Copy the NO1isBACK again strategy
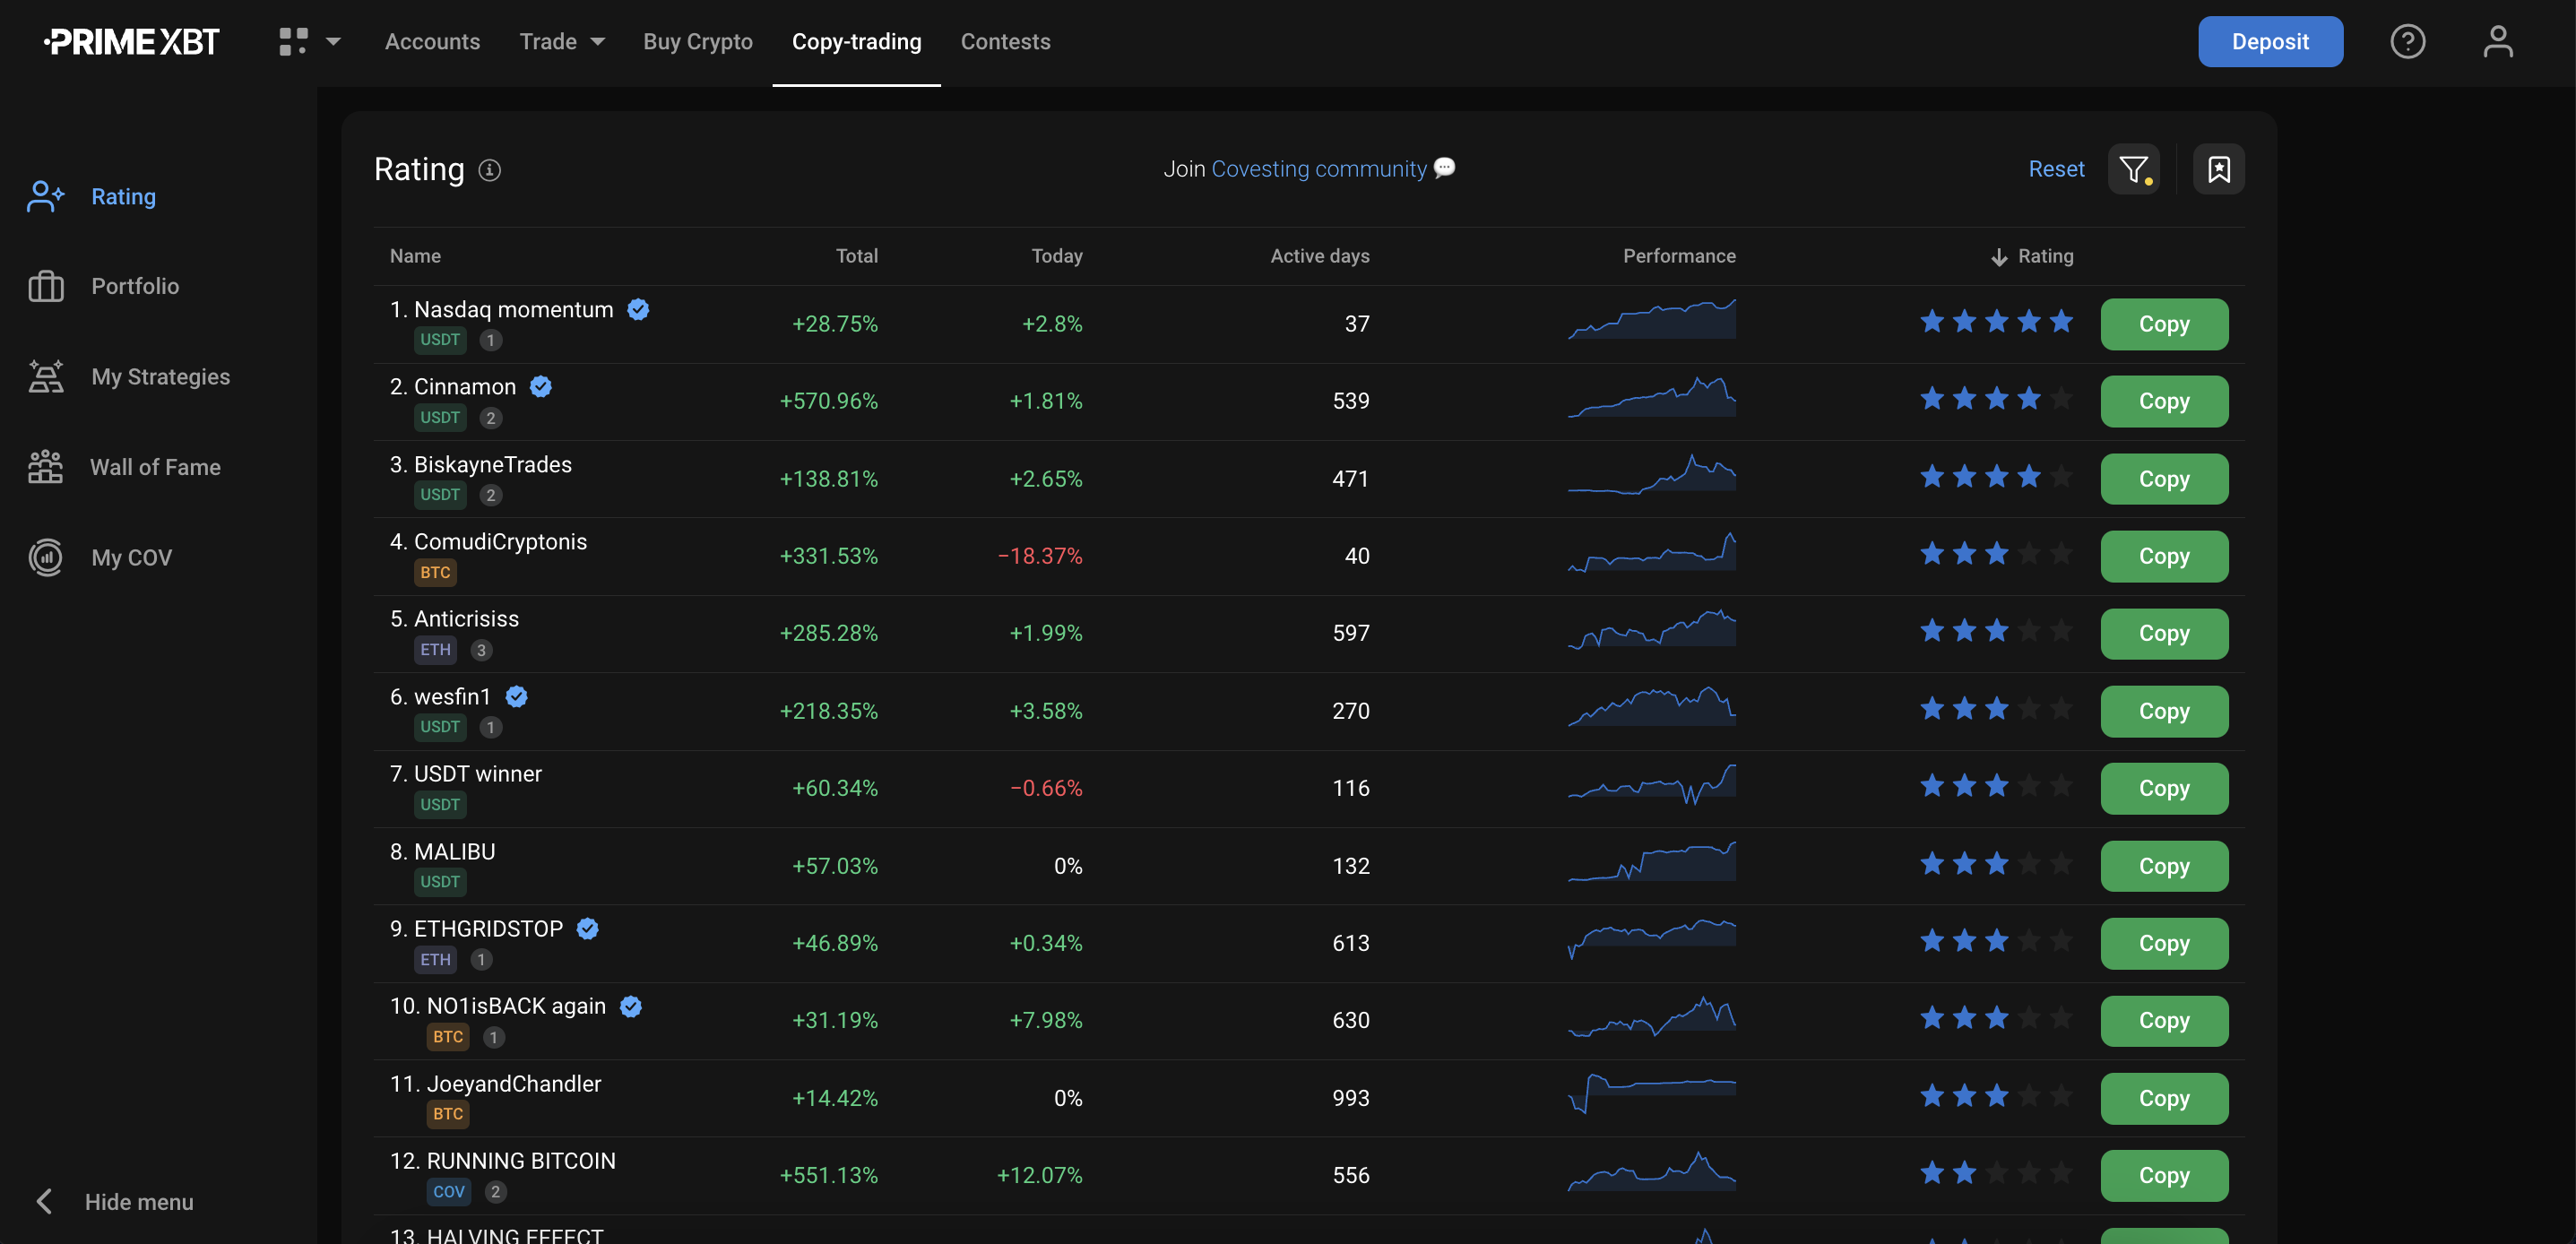Viewport: 2576px width, 1244px height. click(x=2164, y=1020)
